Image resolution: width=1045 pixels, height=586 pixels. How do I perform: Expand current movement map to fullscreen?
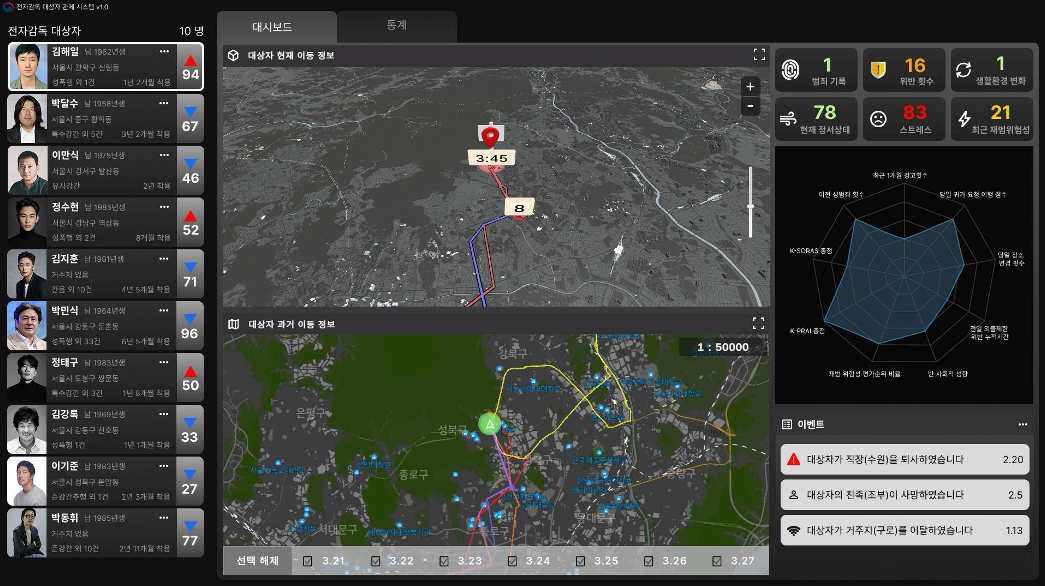coord(759,55)
